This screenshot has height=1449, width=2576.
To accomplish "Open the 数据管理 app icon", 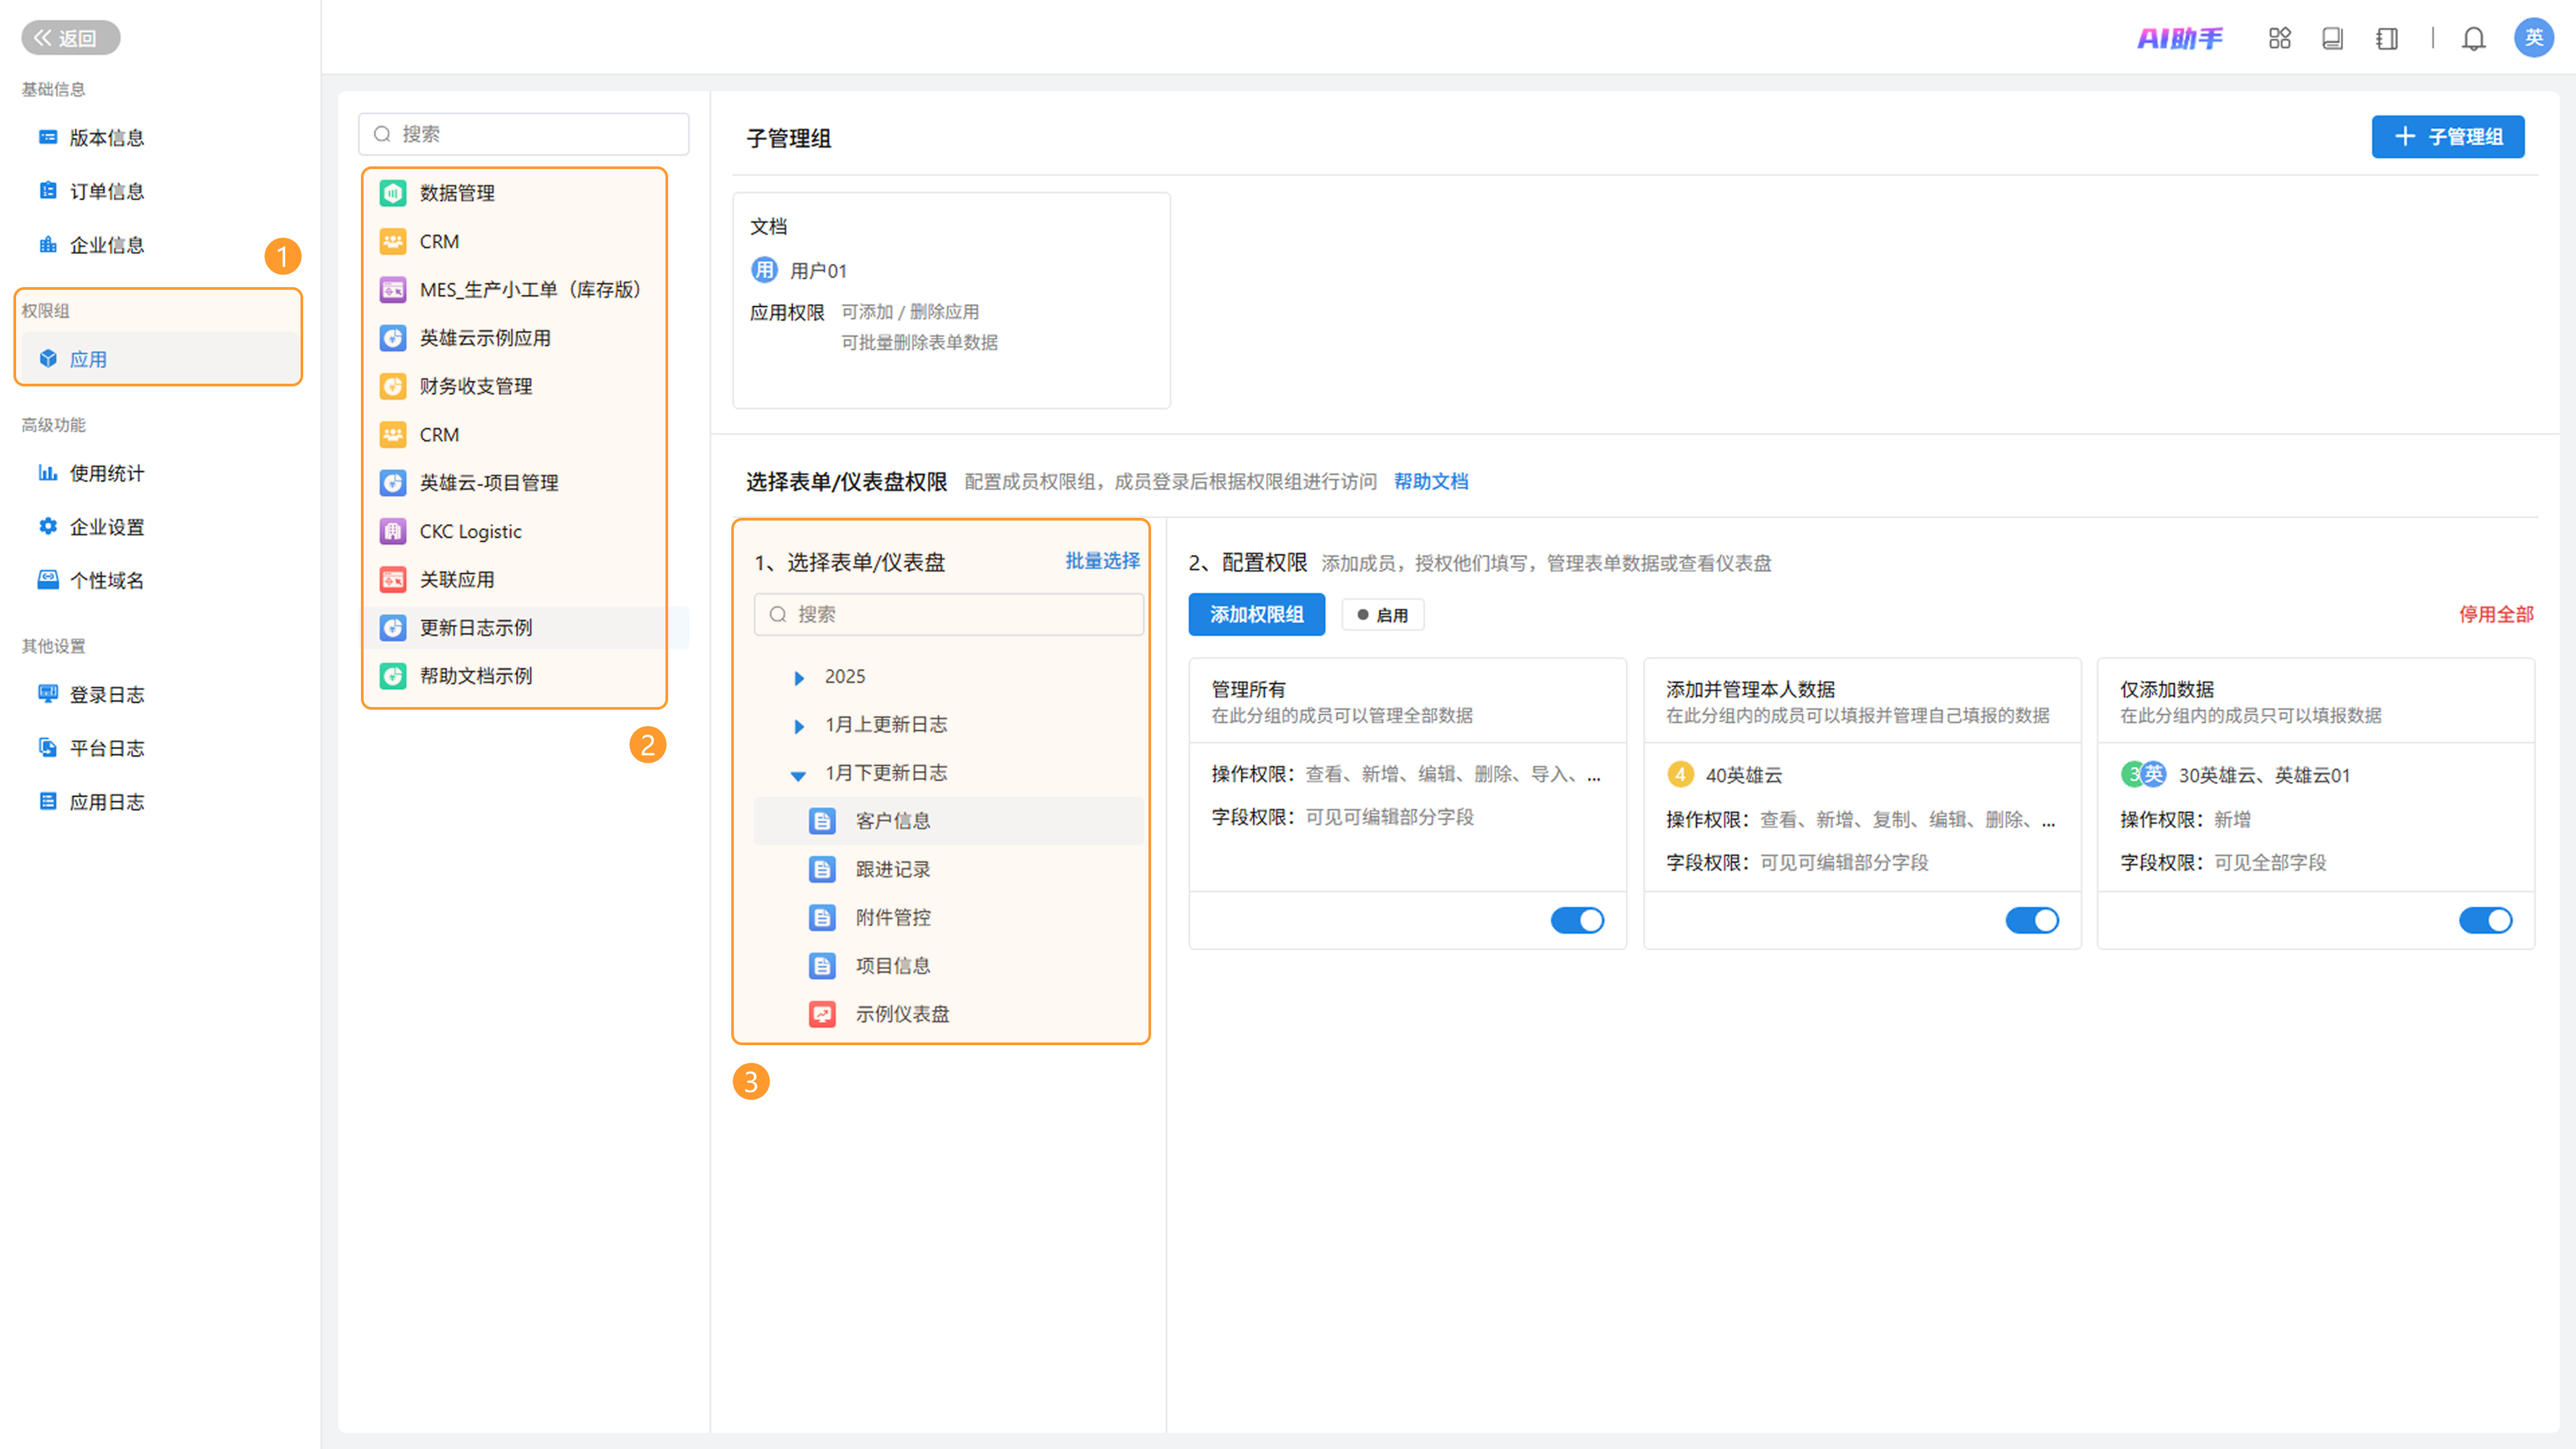I will pos(393,193).
